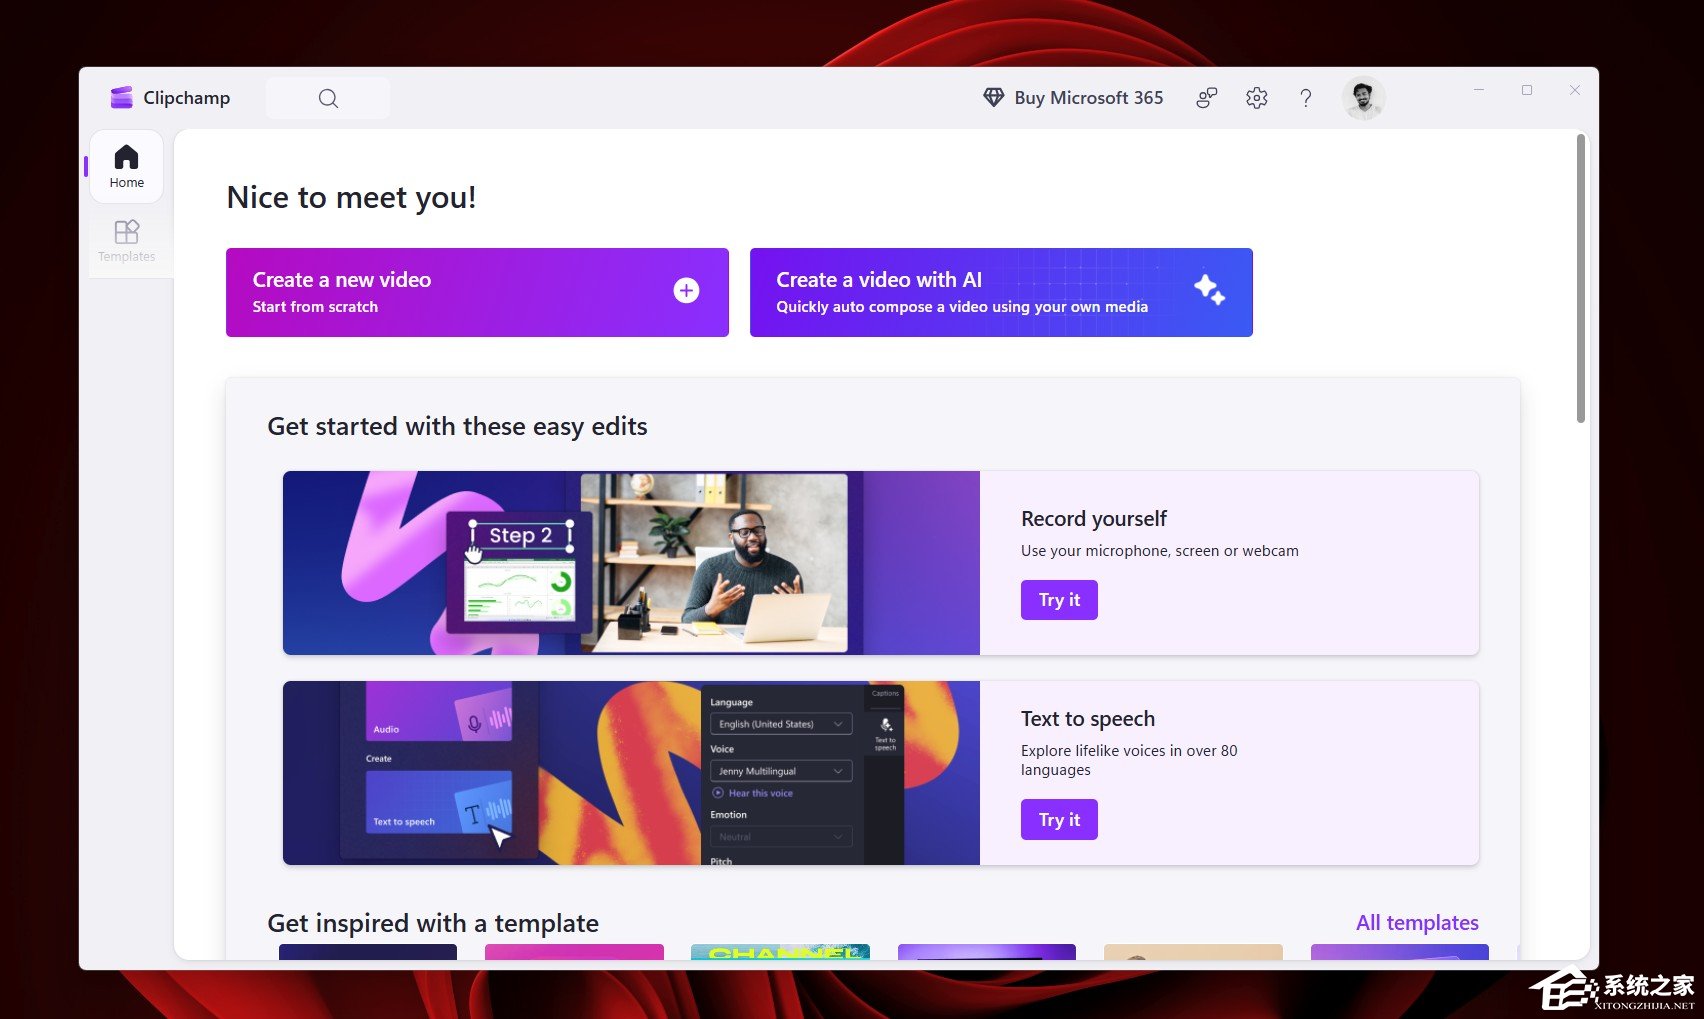1704x1019 pixels.
Task: Click the Clipchamp logo icon
Action: point(122,97)
